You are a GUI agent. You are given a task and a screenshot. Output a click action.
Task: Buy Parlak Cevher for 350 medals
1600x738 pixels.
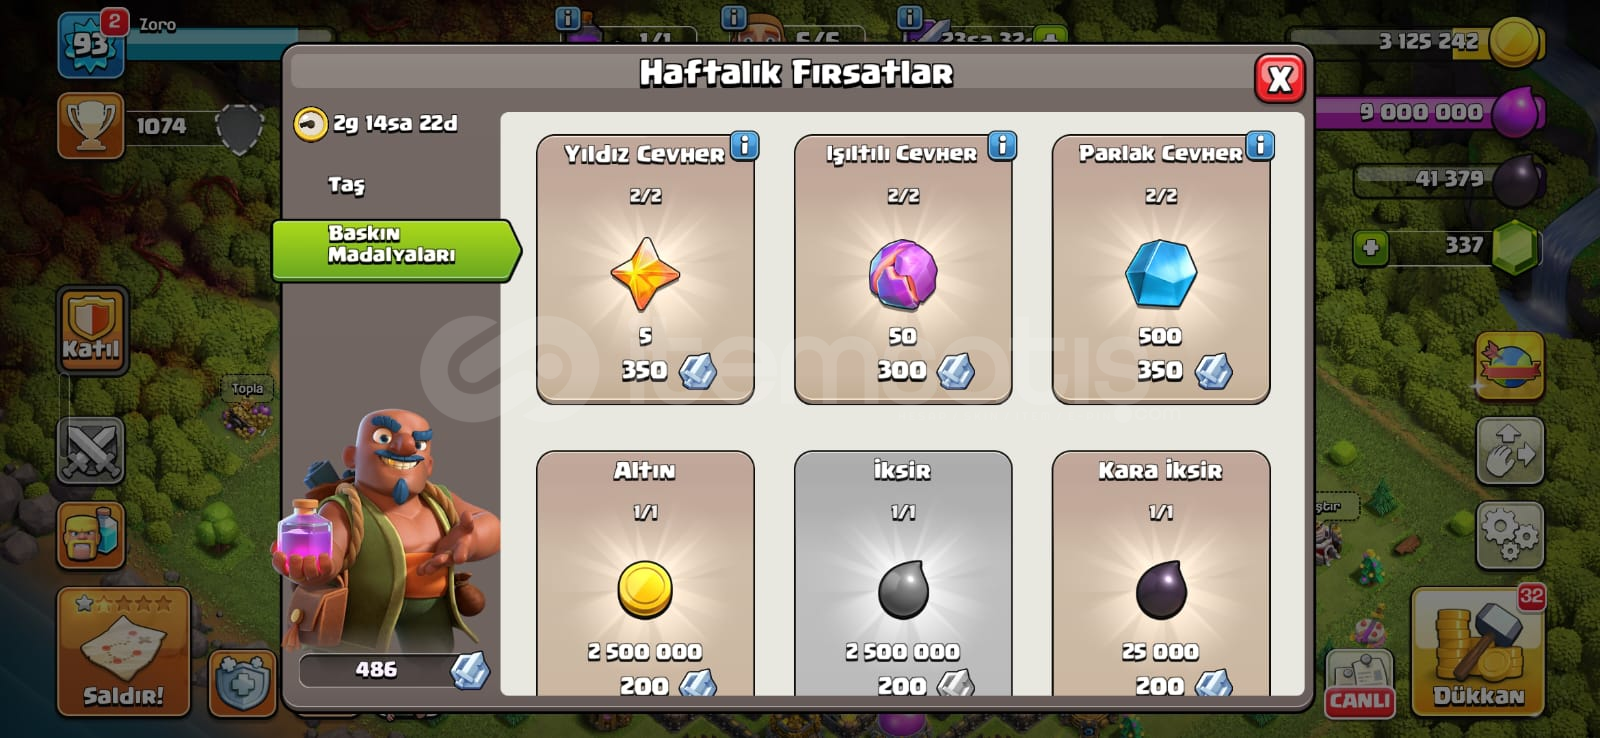1161,270
